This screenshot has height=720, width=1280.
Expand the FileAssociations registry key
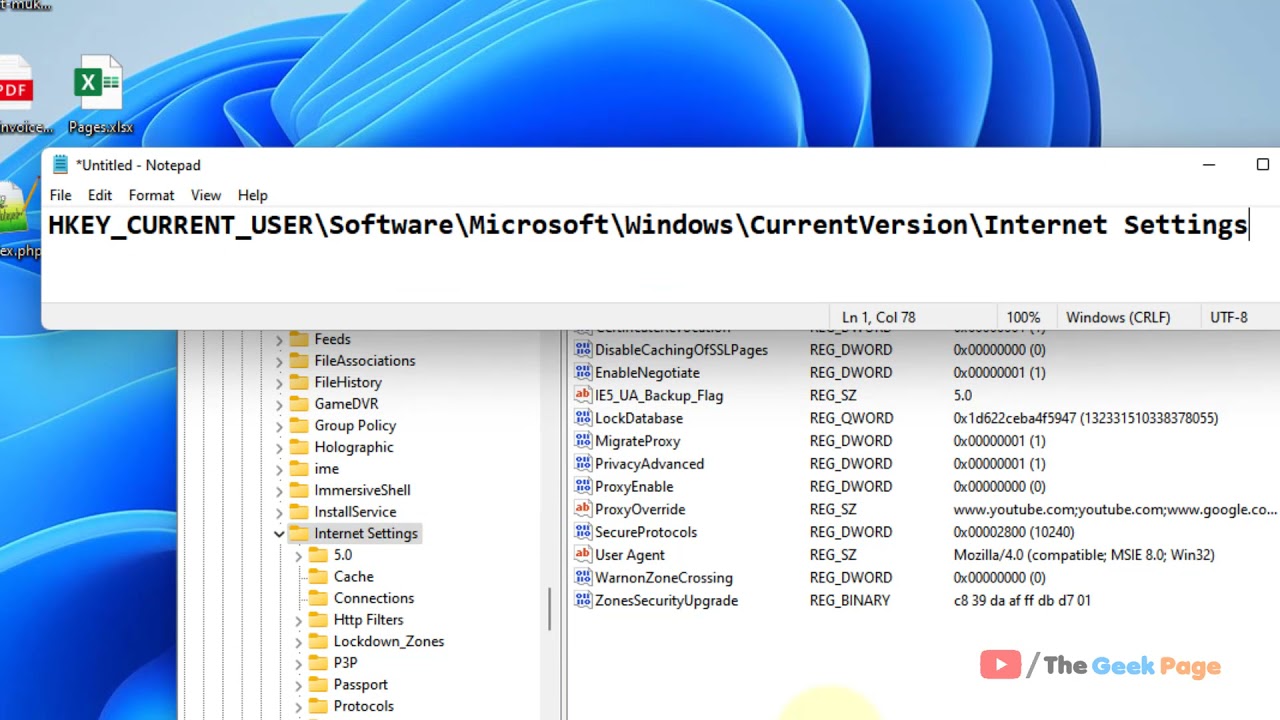click(x=279, y=361)
